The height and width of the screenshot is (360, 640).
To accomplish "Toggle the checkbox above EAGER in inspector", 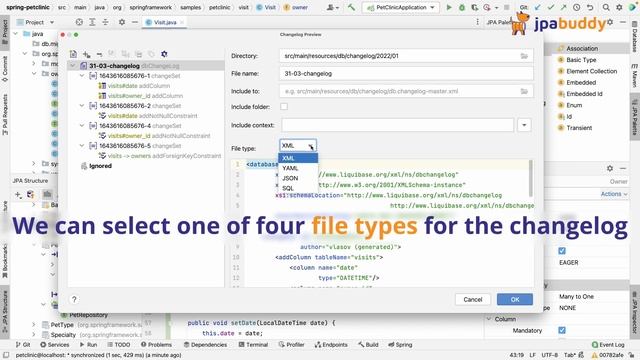I will tap(562, 251).
